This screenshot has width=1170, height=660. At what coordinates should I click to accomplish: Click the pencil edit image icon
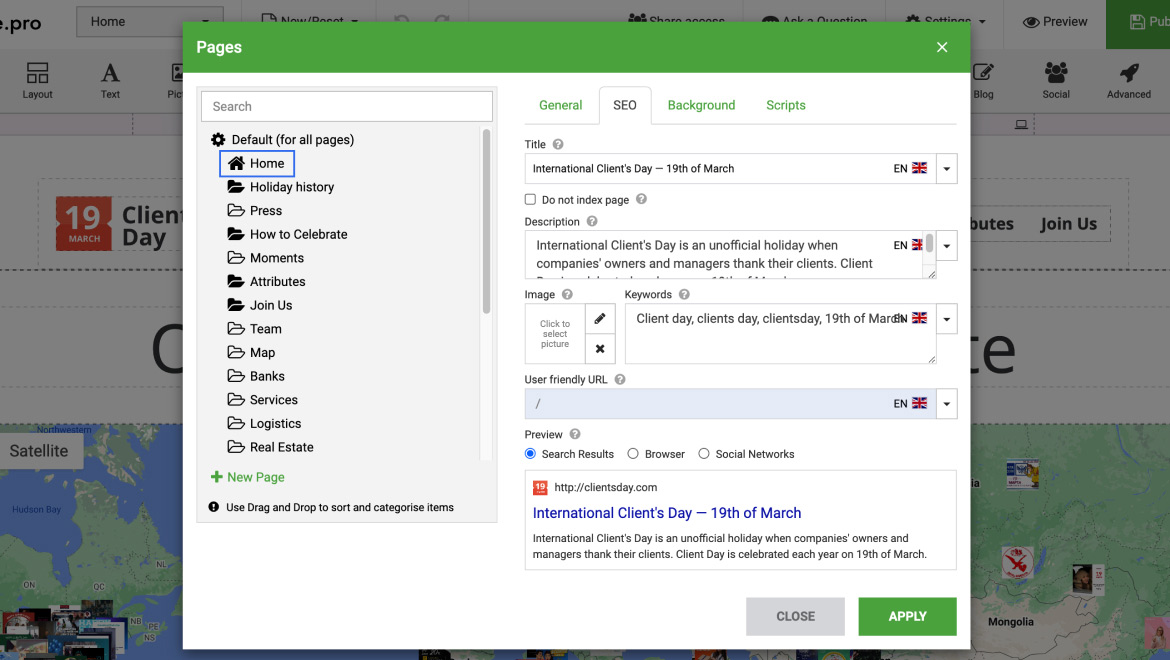click(600, 319)
